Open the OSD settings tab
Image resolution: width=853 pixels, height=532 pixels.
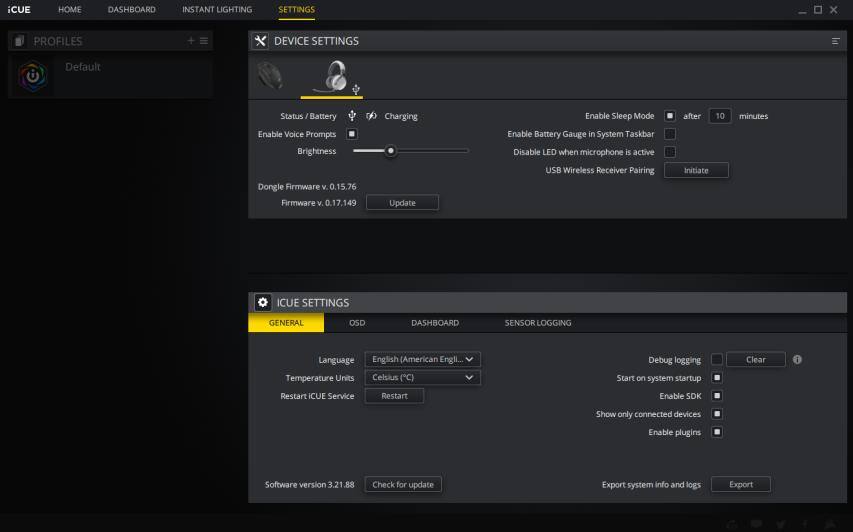[x=357, y=323]
